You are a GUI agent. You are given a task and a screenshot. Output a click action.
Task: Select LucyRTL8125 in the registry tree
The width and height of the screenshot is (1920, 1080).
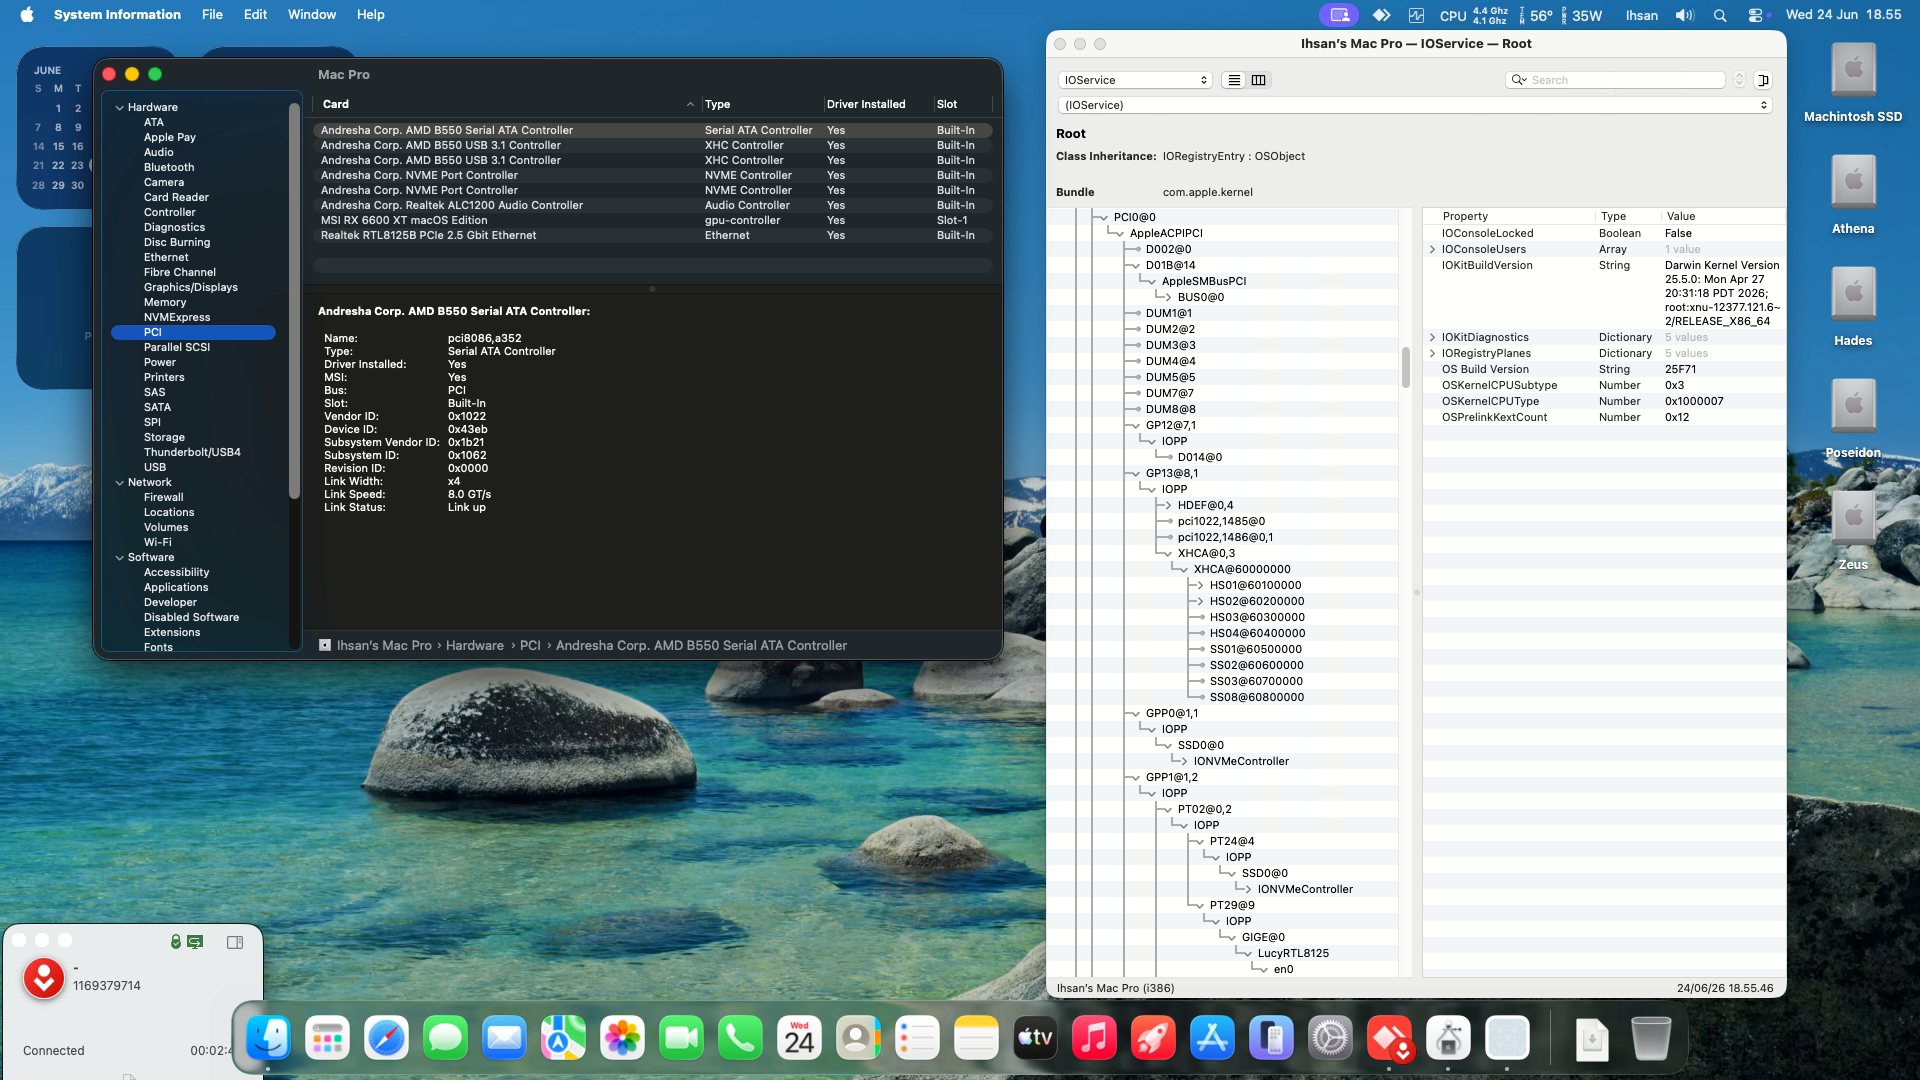[1293, 954]
